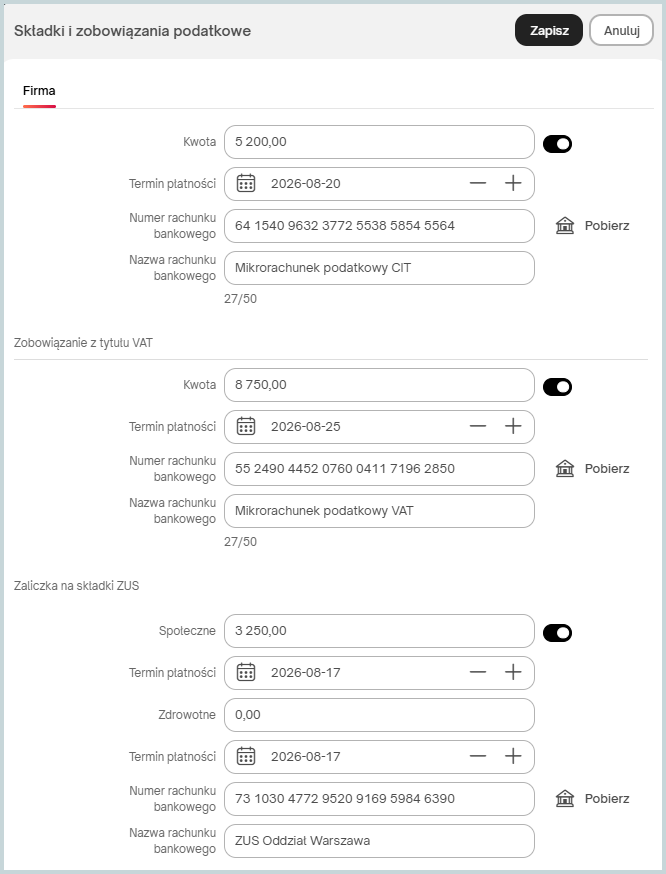Toggle off the switch next to 3 250,00

557,633
